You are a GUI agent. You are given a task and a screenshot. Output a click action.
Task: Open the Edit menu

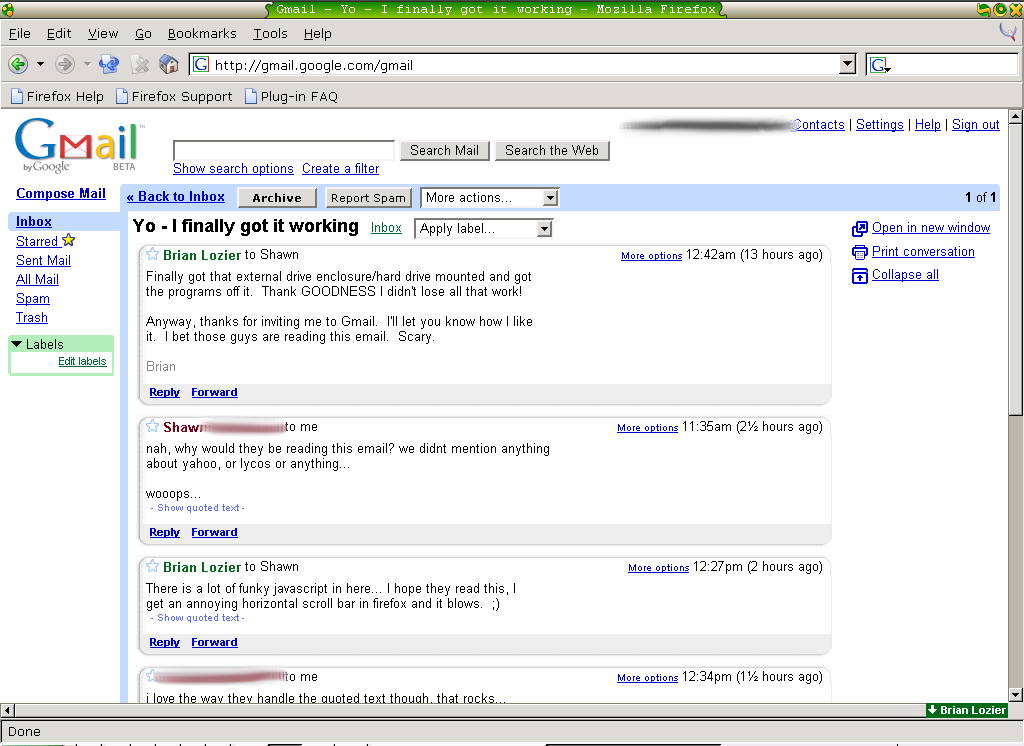pos(59,33)
